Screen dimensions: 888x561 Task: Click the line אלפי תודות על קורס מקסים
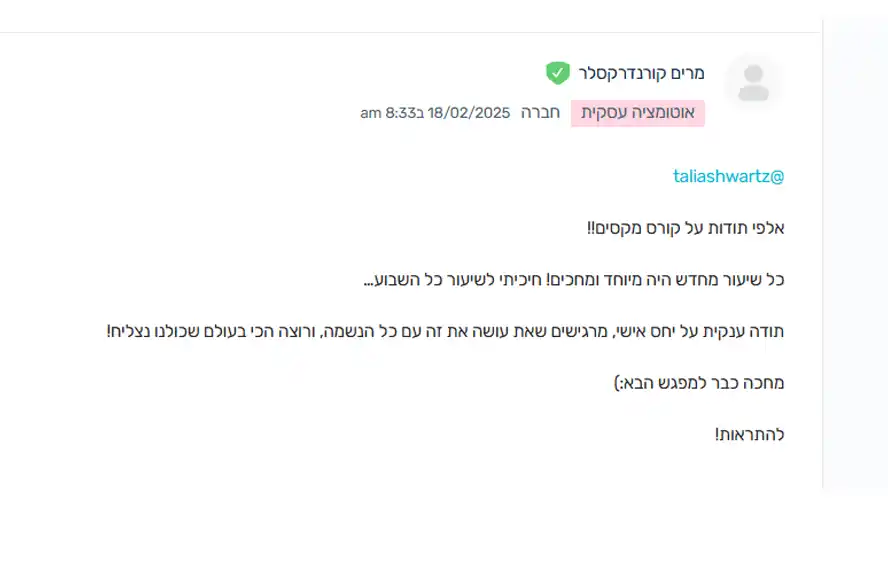685,228
